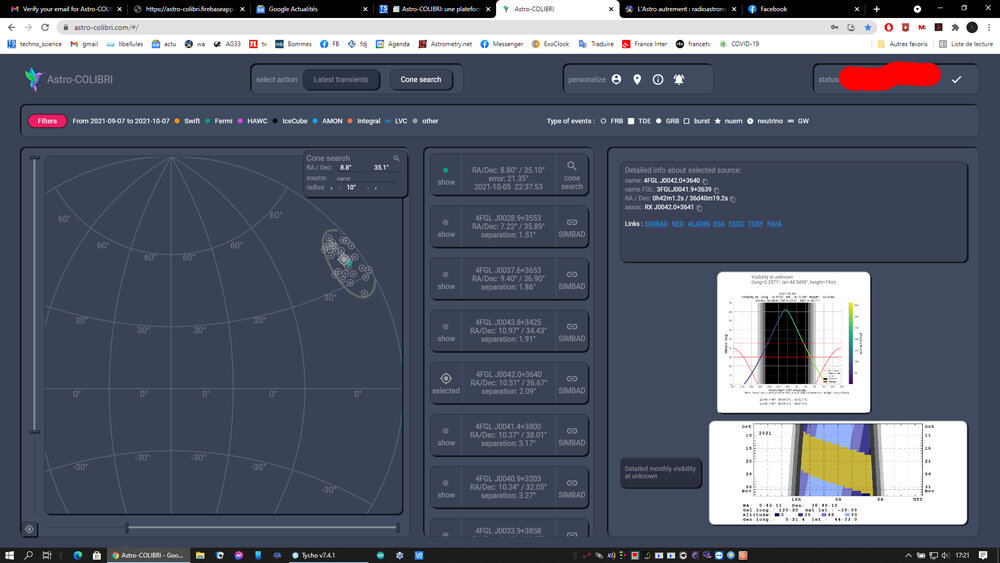This screenshot has width=1000, height=563.
Task: Open SIMBAD link for 4FGL J0043.8+3425
Action: pyautogui.click(x=571, y=332)
